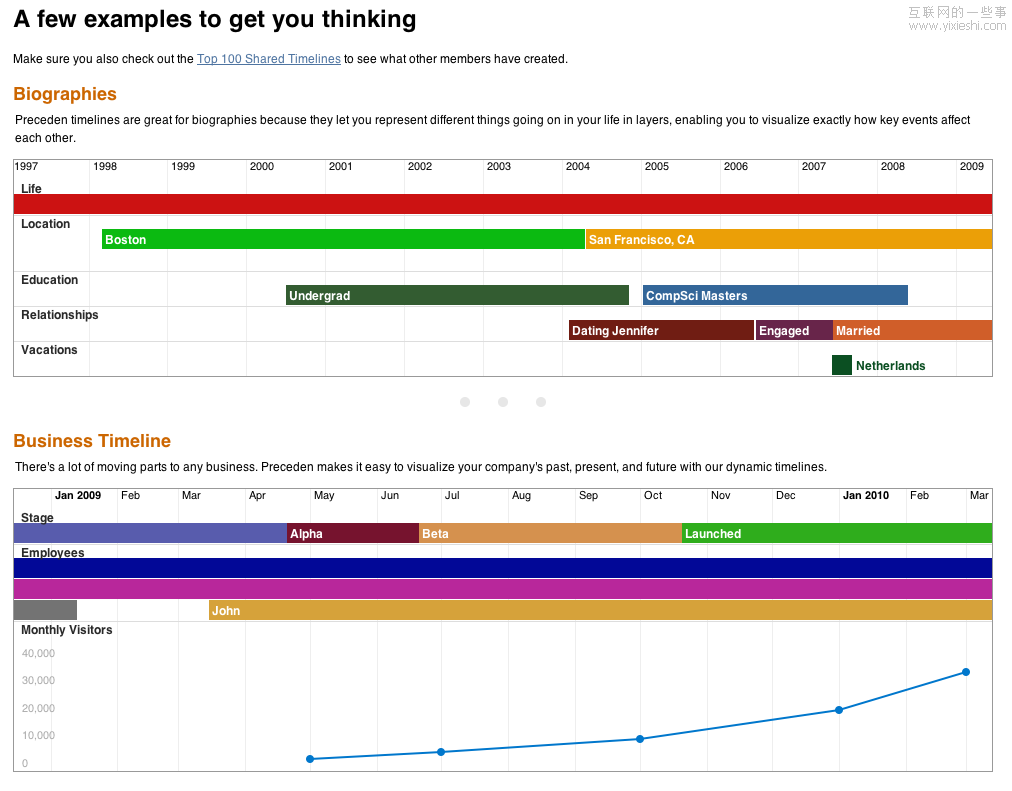Click John's employee bar
Screen dimensions: 1012x791
pyautogui.click(x=600, y=610)
